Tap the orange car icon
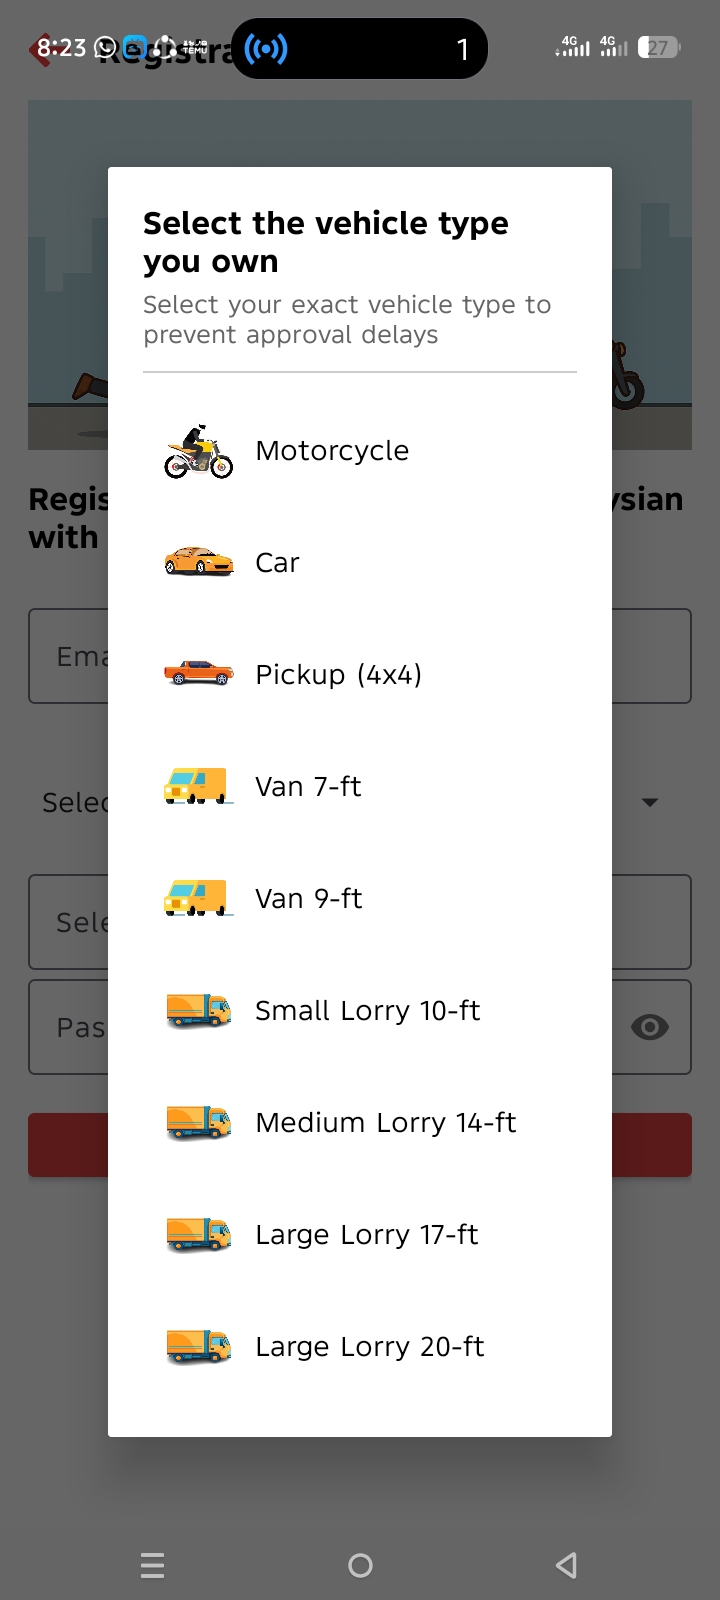The width and height of the screenshot is (720, 1600). pos(198,562)
